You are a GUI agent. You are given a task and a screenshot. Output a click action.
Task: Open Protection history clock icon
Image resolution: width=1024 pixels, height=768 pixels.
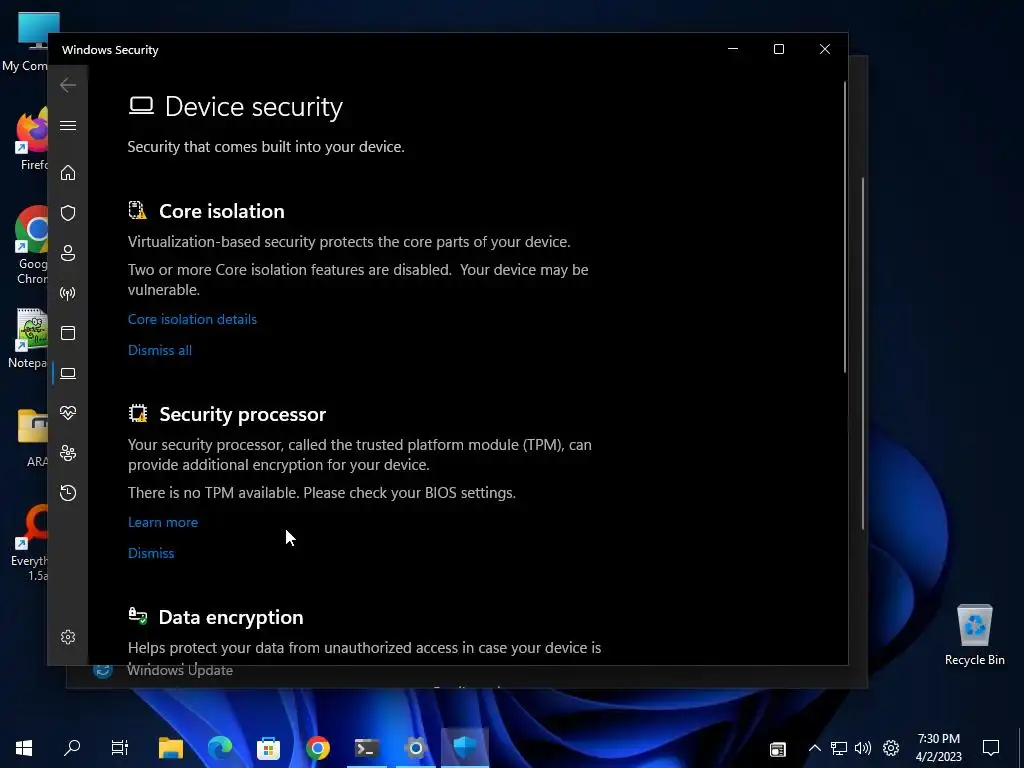68,492
